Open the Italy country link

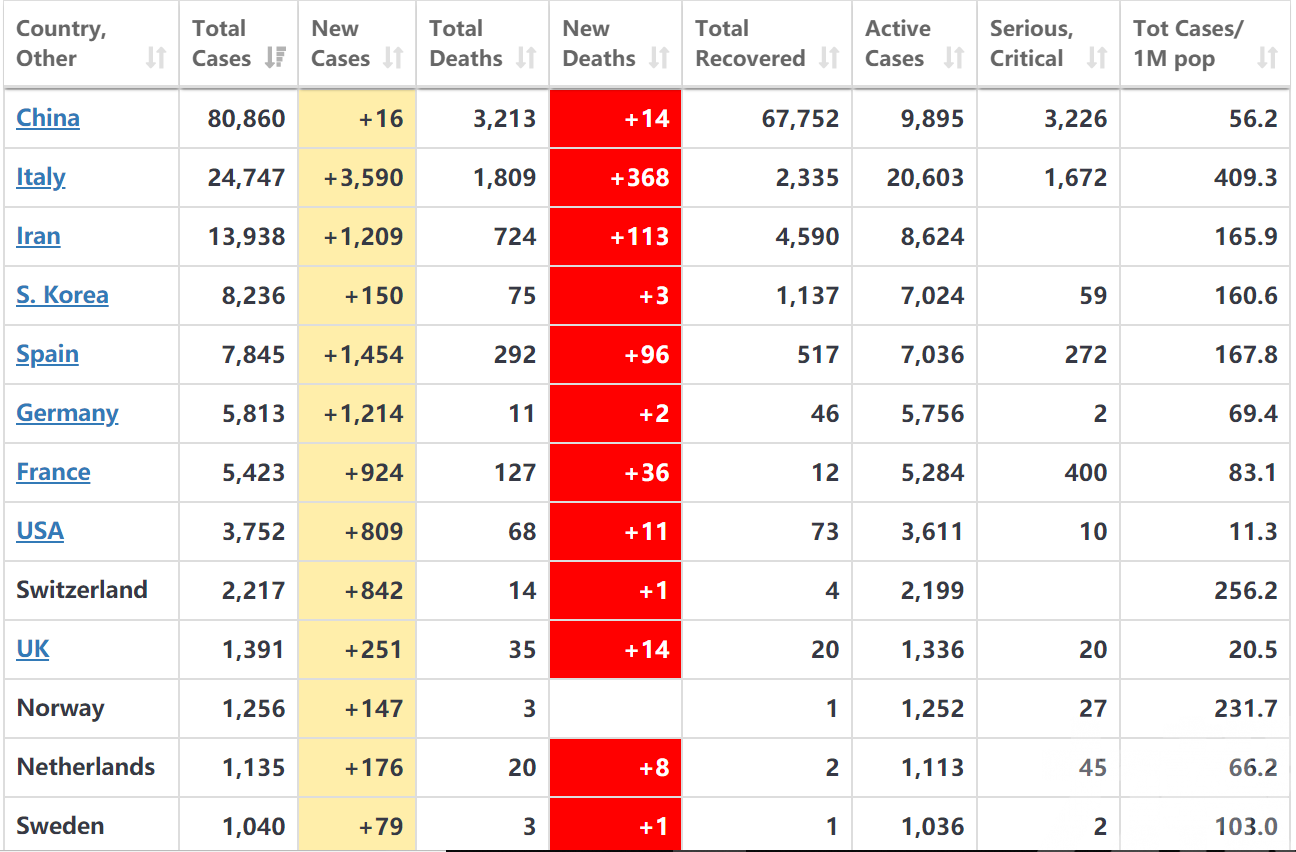pos(41,177)
